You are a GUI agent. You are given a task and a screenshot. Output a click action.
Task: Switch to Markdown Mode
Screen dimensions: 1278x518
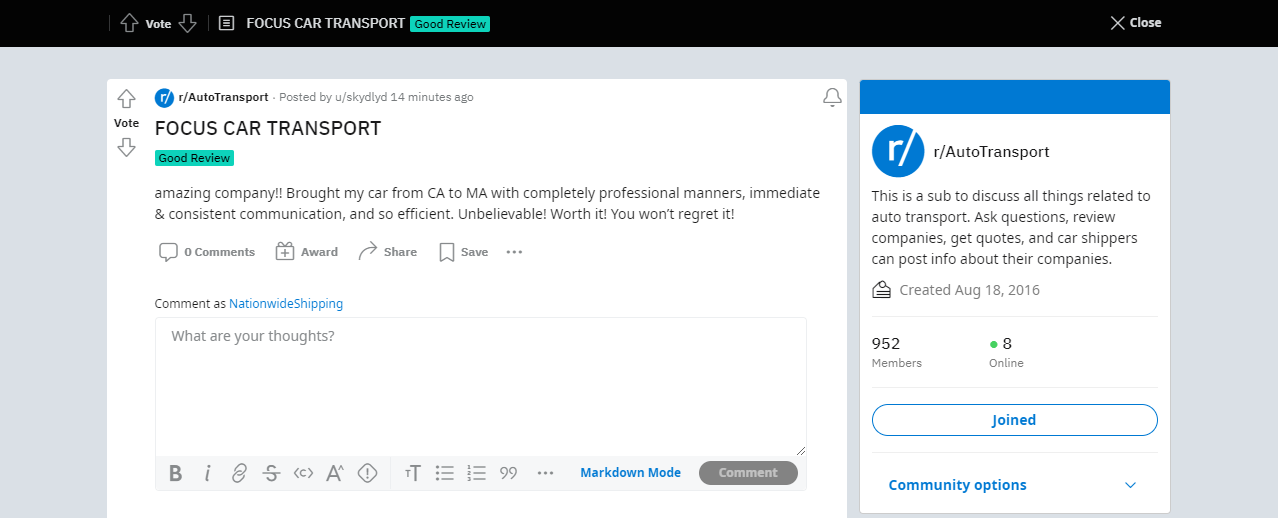(631, 473)
